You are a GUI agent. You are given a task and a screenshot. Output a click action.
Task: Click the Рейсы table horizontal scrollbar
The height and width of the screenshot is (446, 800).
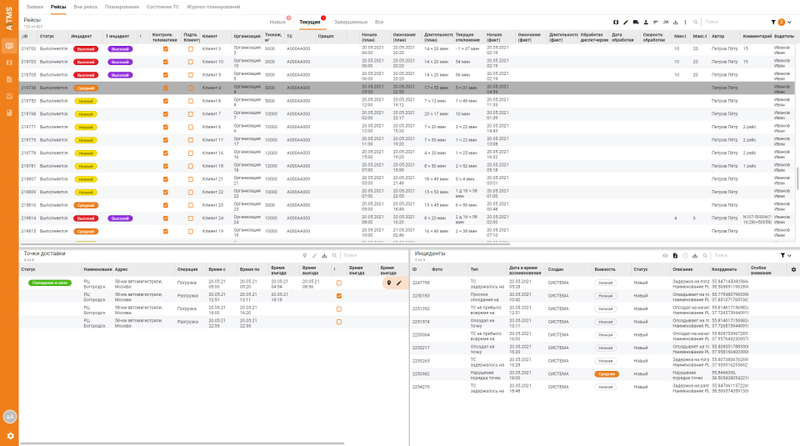click(265, 244)
